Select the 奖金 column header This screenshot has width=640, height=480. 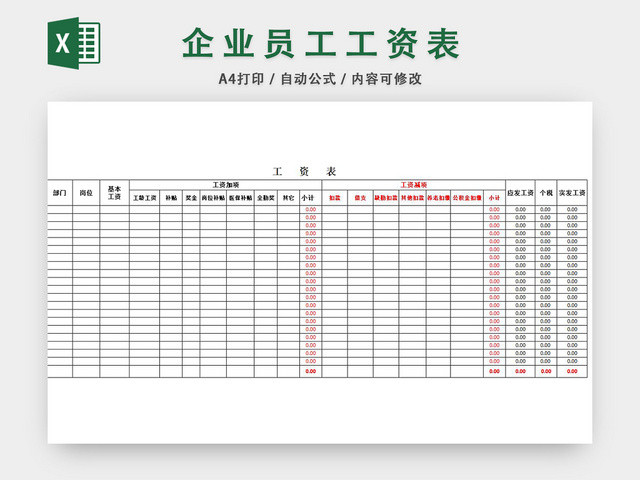pos(191,198)
